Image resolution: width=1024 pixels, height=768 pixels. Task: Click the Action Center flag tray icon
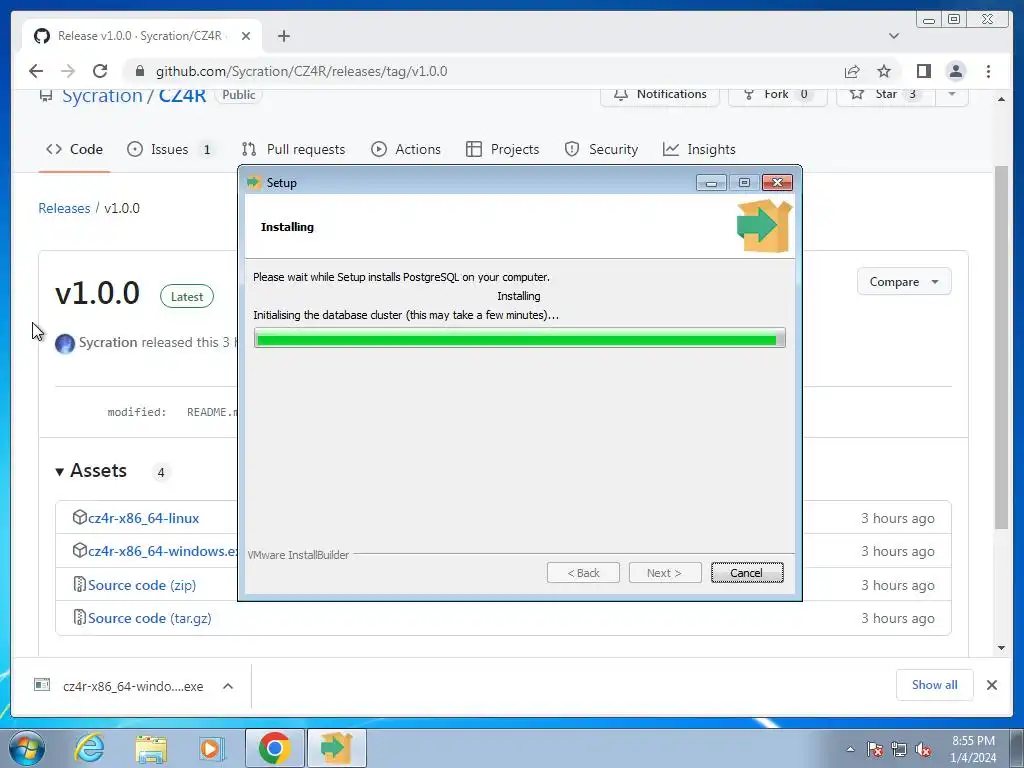(875, 749)
